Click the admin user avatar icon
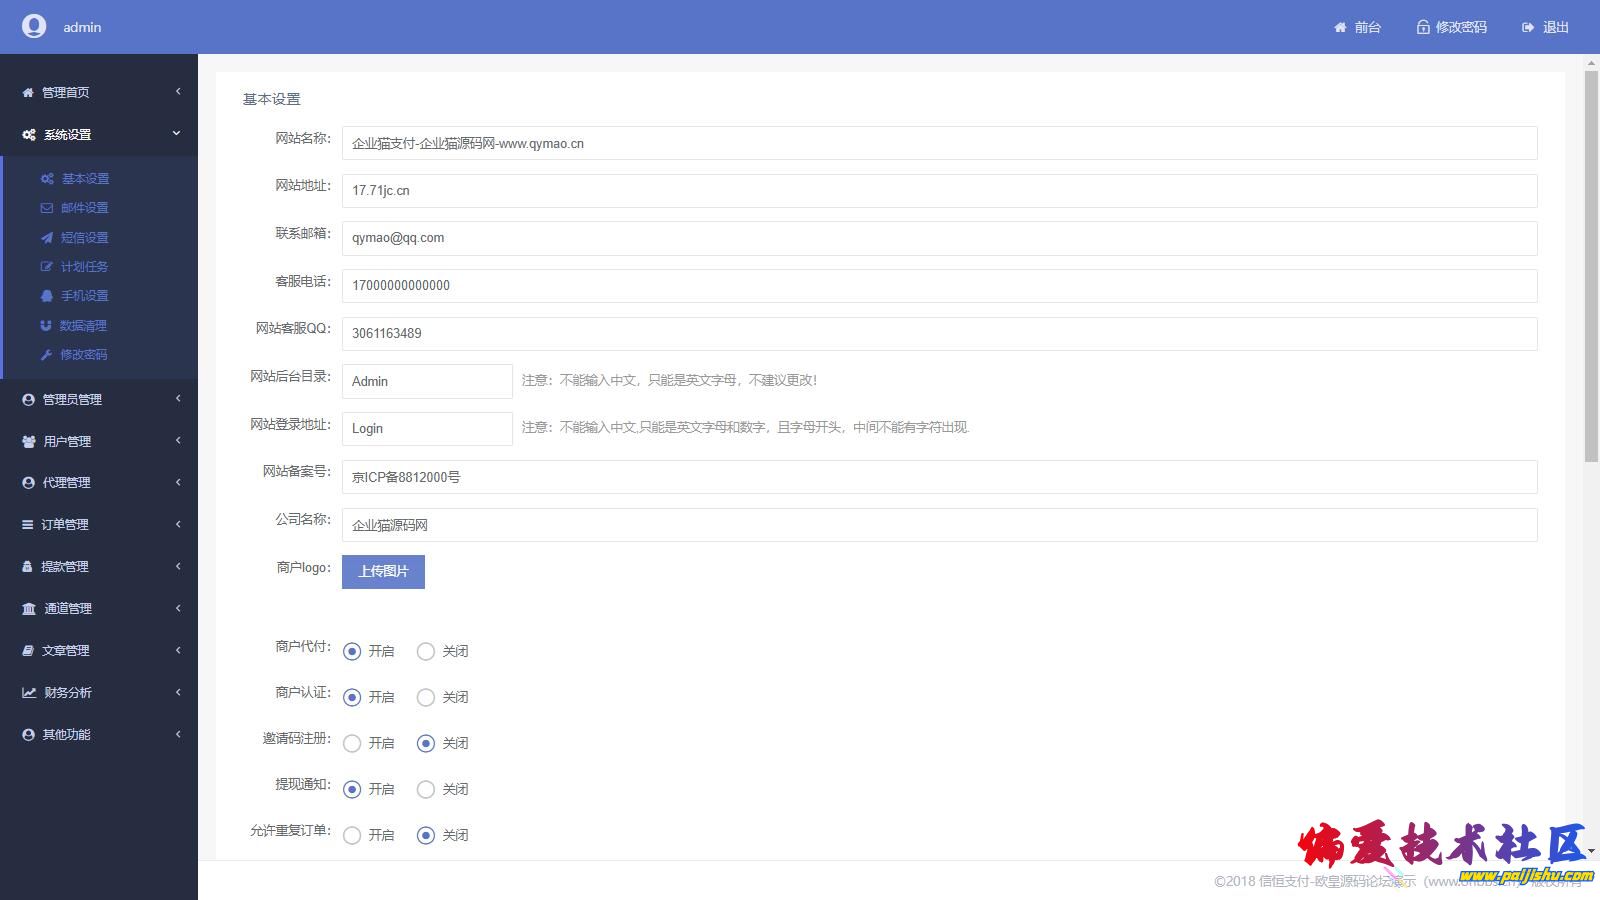 34,27
